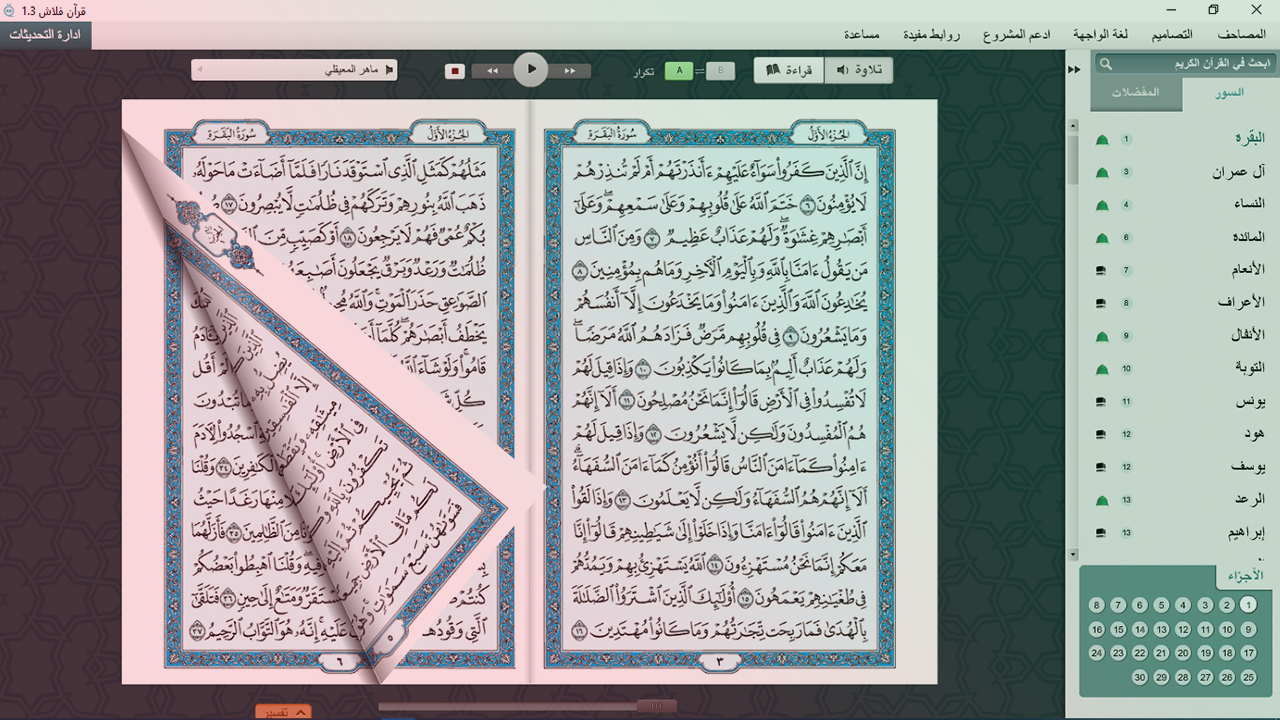The image size is (1280, 720).
Task: Focus the ابحث في القرآن الكريم search field
Action: 1185,64
